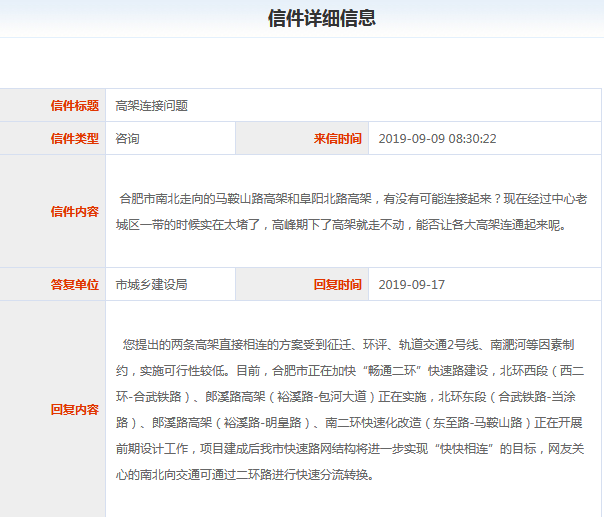
Task: Click the reply paragraph starting 您提出的两条高架
Action: pyautogui.click(x=350, y=410)
